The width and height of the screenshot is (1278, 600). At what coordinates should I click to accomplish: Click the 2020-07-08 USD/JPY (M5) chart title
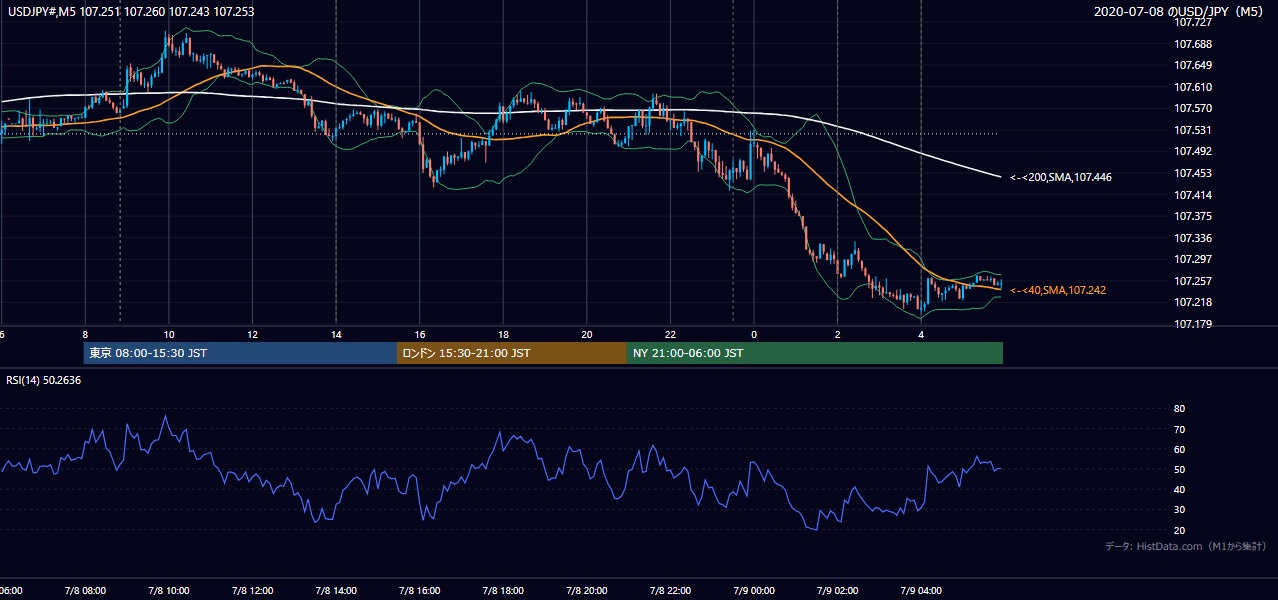tap(1180, 12)
